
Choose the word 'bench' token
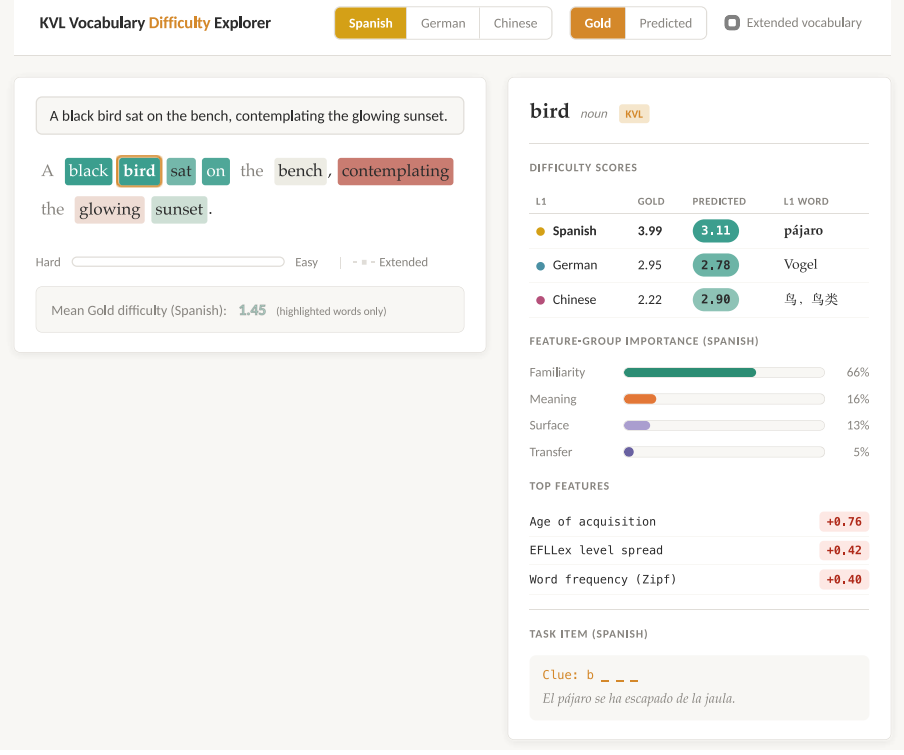pos(300,171)
